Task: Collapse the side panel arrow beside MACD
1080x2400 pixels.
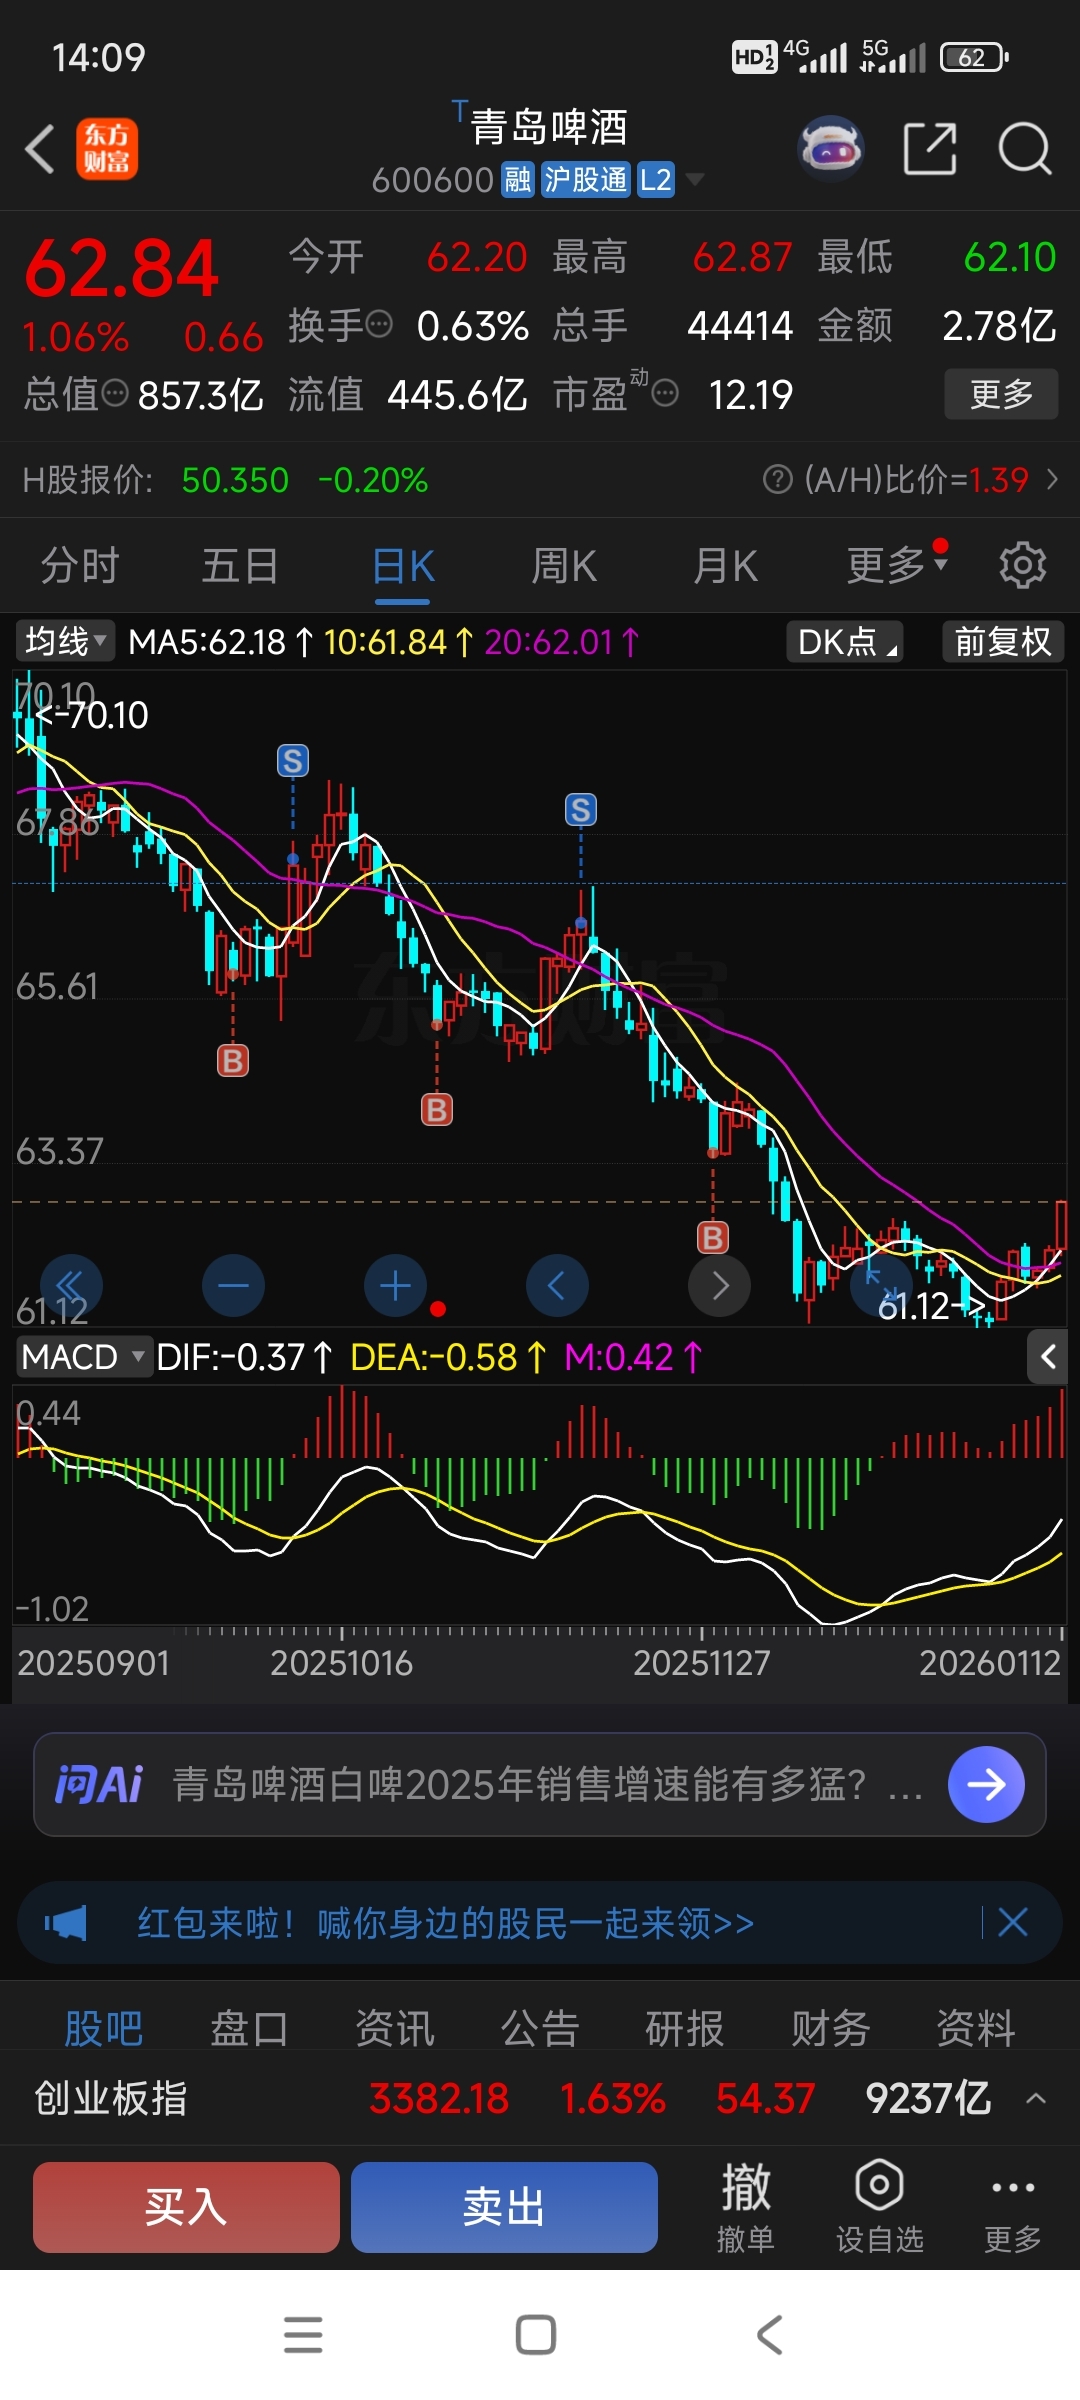Action: click(1048, 1357)
